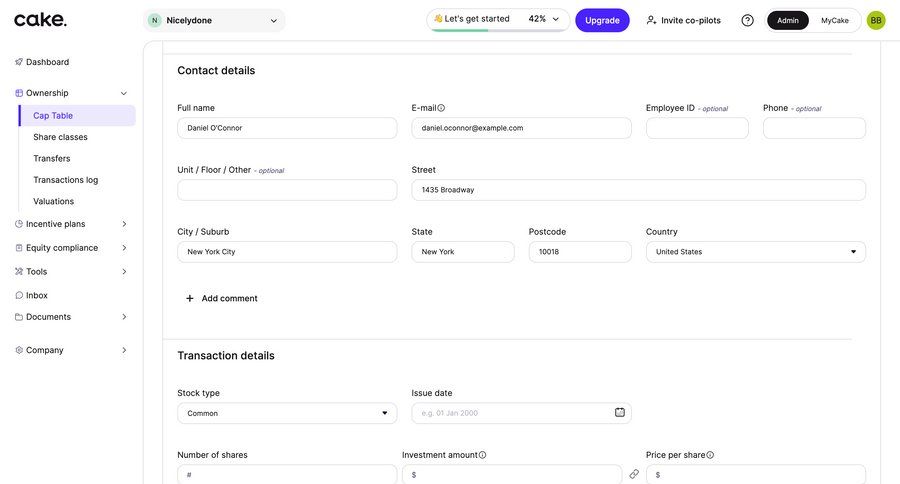Click the Full name input field
900x484 pixels.
tap(287, 128)
